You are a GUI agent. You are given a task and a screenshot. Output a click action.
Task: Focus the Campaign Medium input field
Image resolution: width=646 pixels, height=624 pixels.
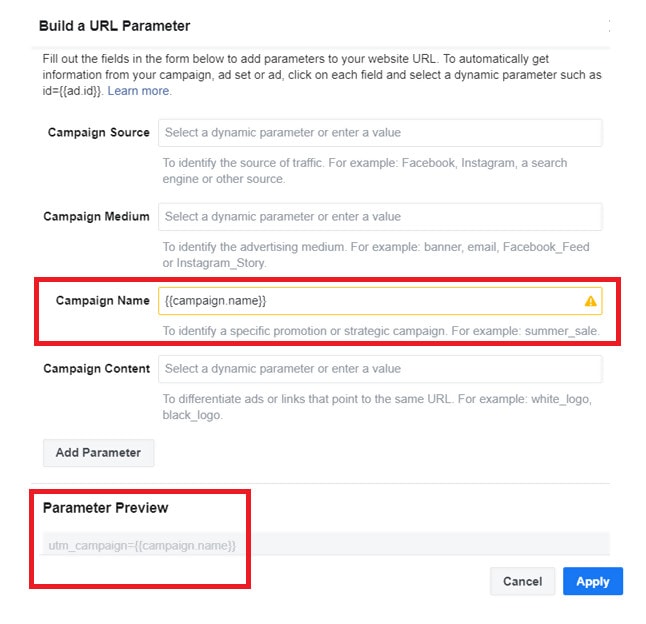[380, 217]
